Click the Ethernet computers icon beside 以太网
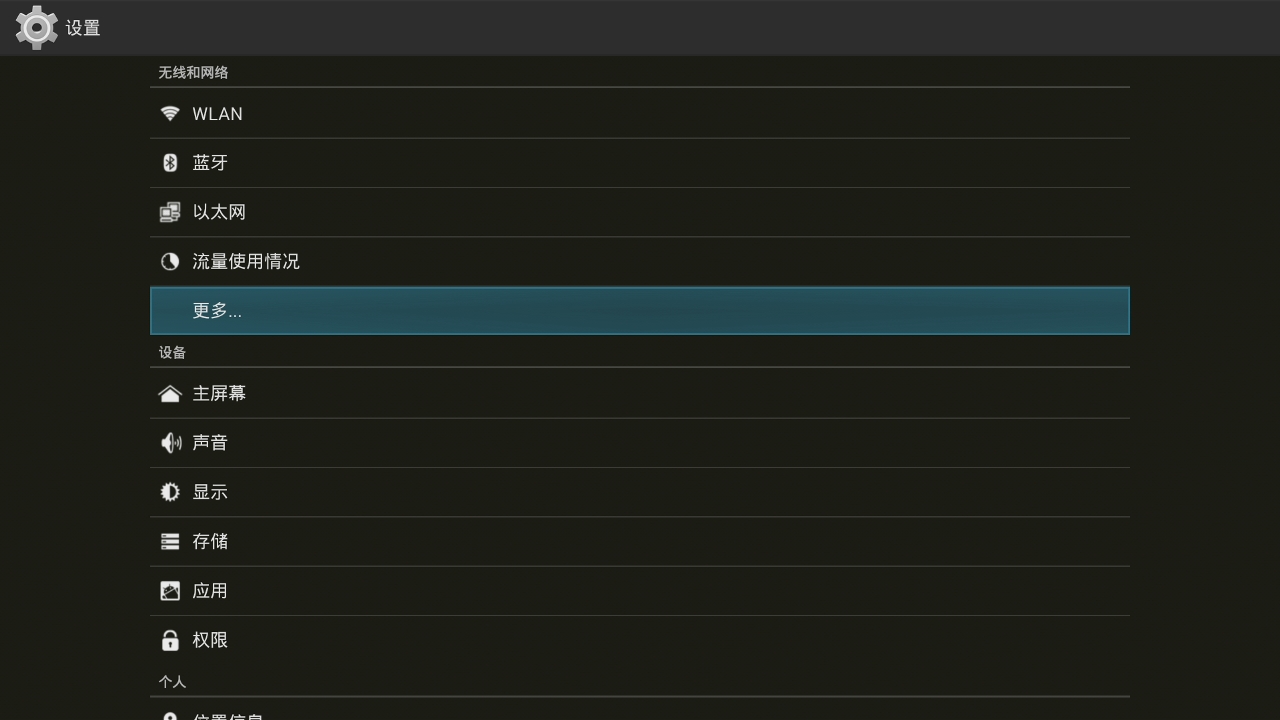The width and height of the screenshot is (1280, 720). (x=170, y=212)
